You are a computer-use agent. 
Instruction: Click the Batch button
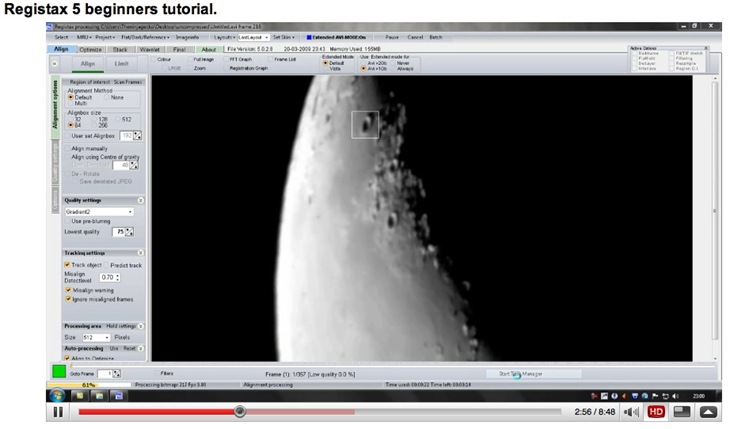click(x=436, y=37)
